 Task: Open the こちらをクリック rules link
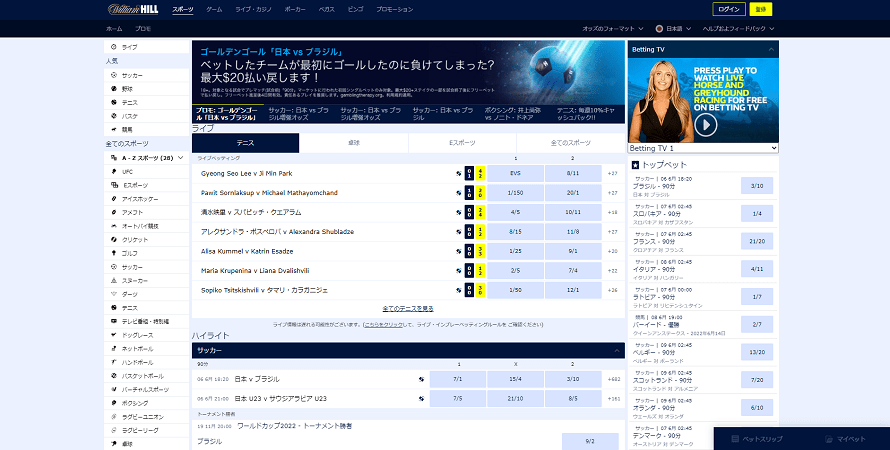pyautogui.click(x=383, y=325)
